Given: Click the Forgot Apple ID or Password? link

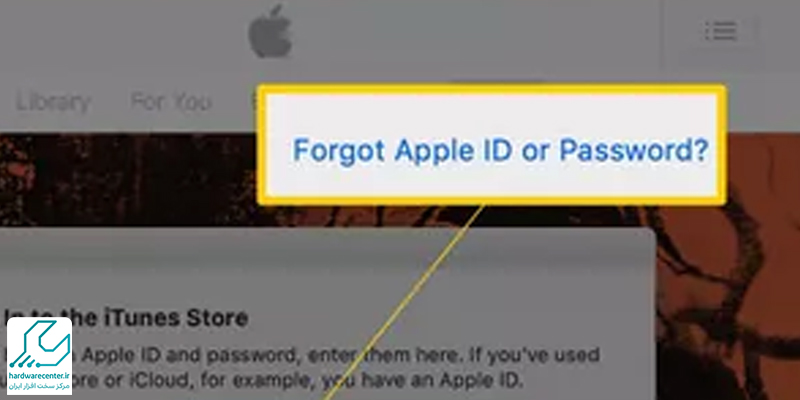Looking at the screenshot, I should (x=501, y=151).
